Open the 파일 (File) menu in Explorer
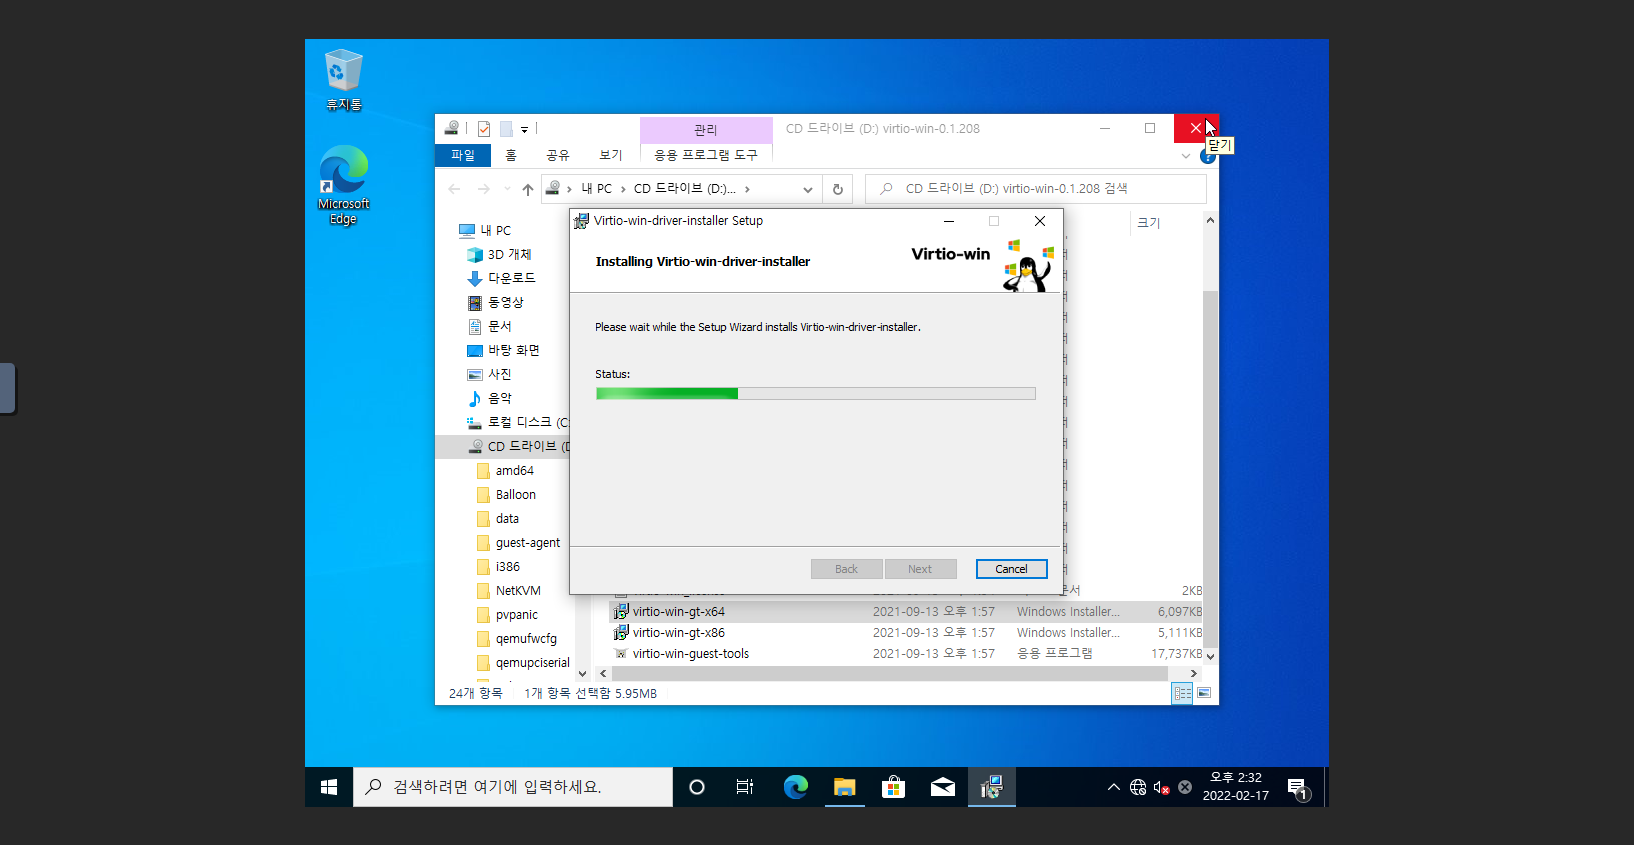Screen dimensions: 1634x845 click(x=463, y=155)
